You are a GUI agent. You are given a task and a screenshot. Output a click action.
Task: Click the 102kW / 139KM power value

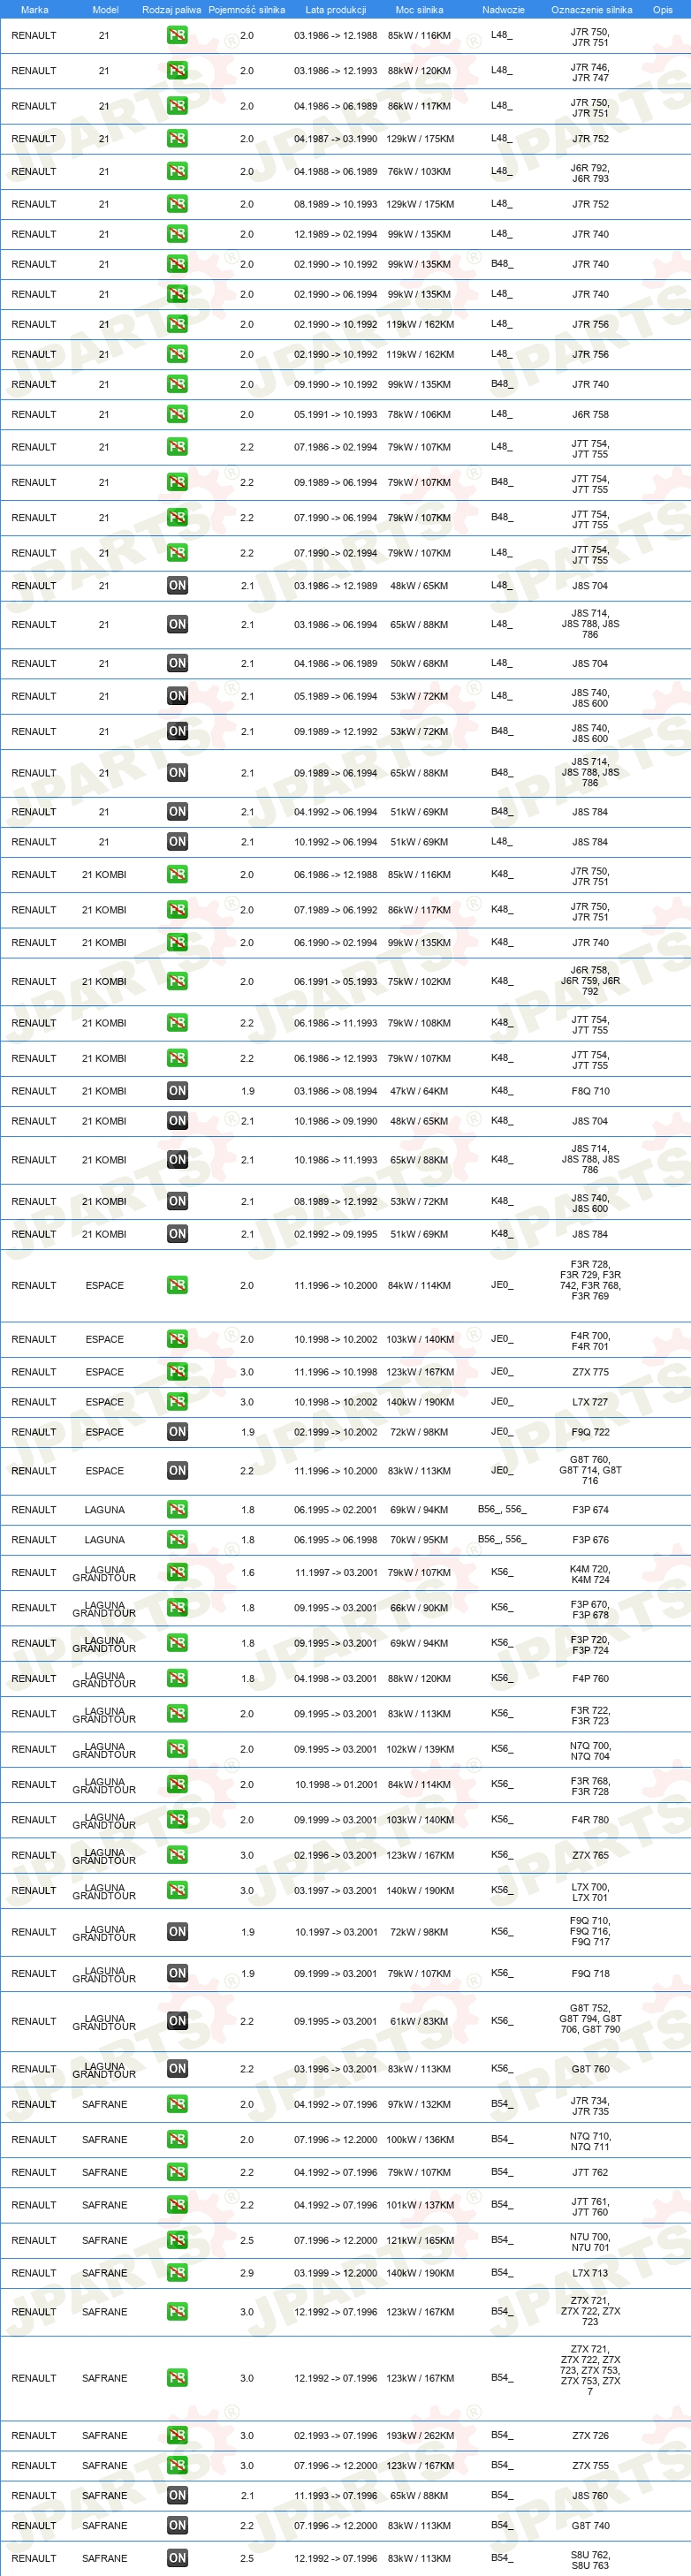tap(420, 1749)
